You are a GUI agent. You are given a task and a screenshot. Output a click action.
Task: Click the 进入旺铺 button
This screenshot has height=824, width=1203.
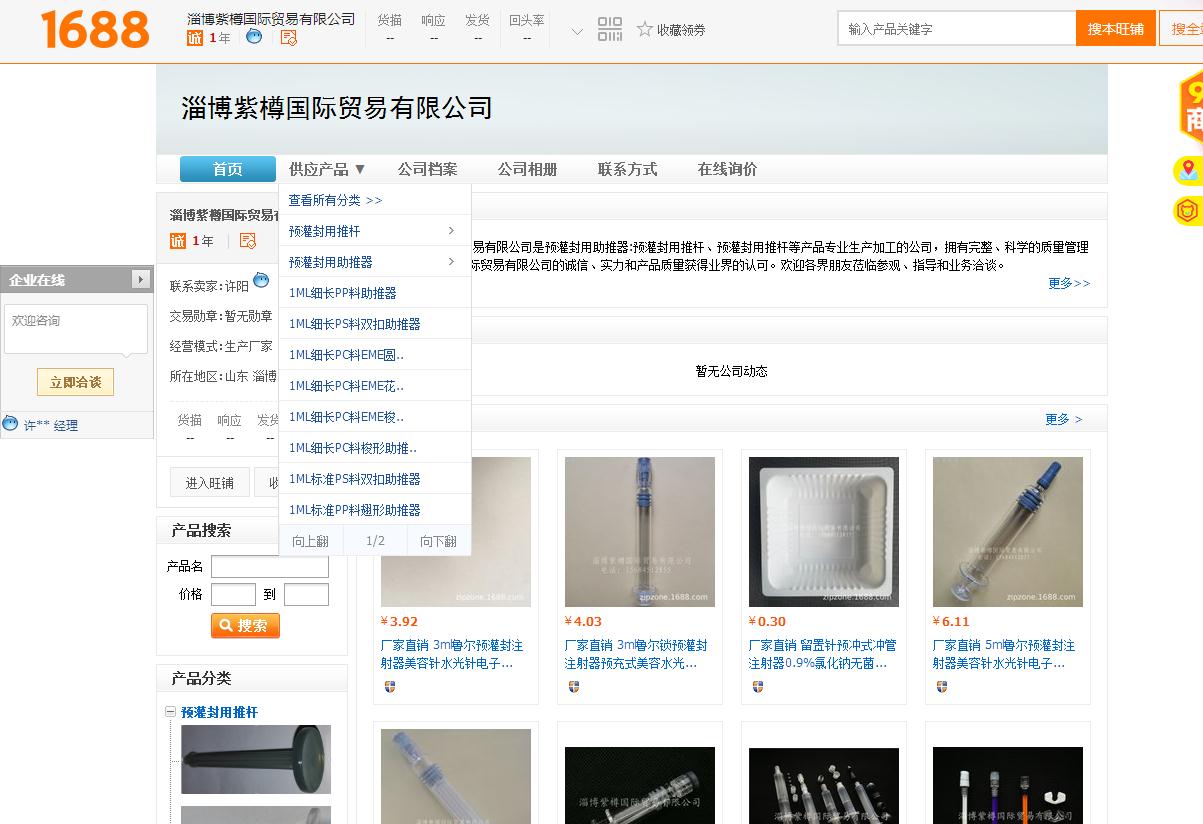(x=210, y=483)
